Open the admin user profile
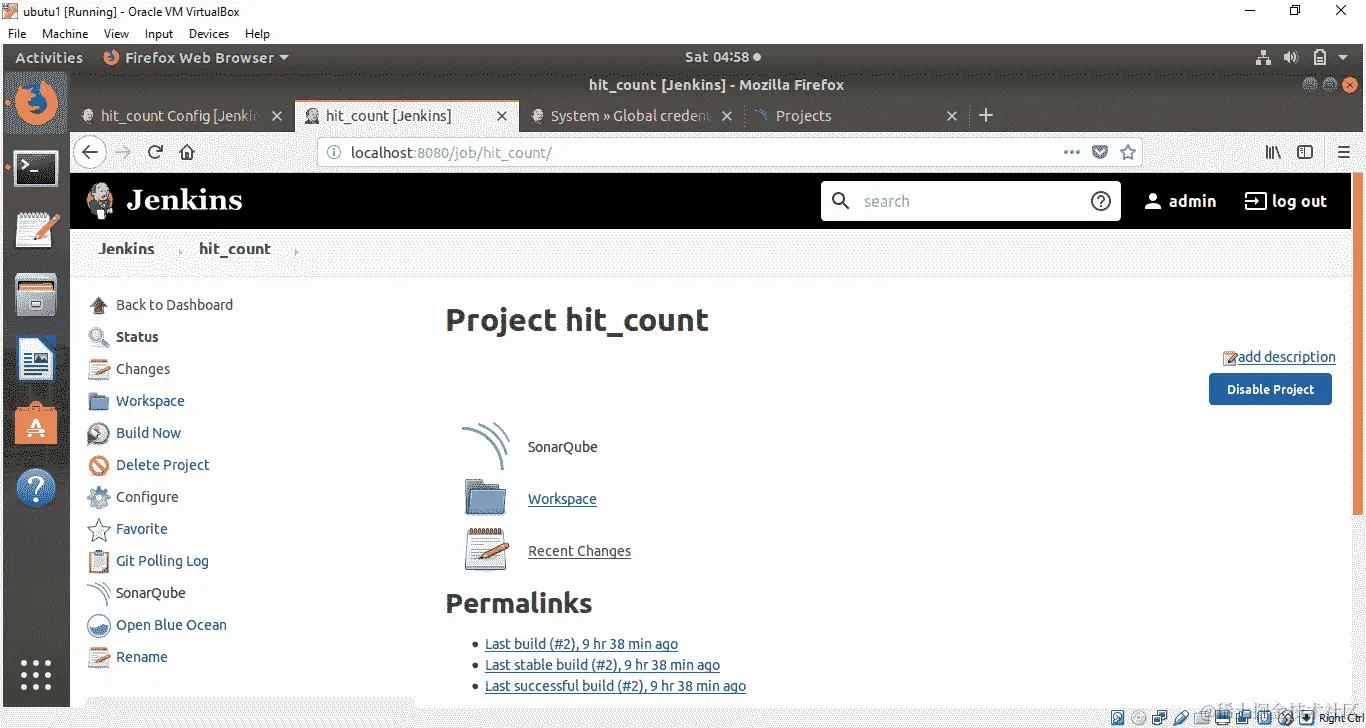Viewport: 1366px width, 728px height. pos(1180,201)
